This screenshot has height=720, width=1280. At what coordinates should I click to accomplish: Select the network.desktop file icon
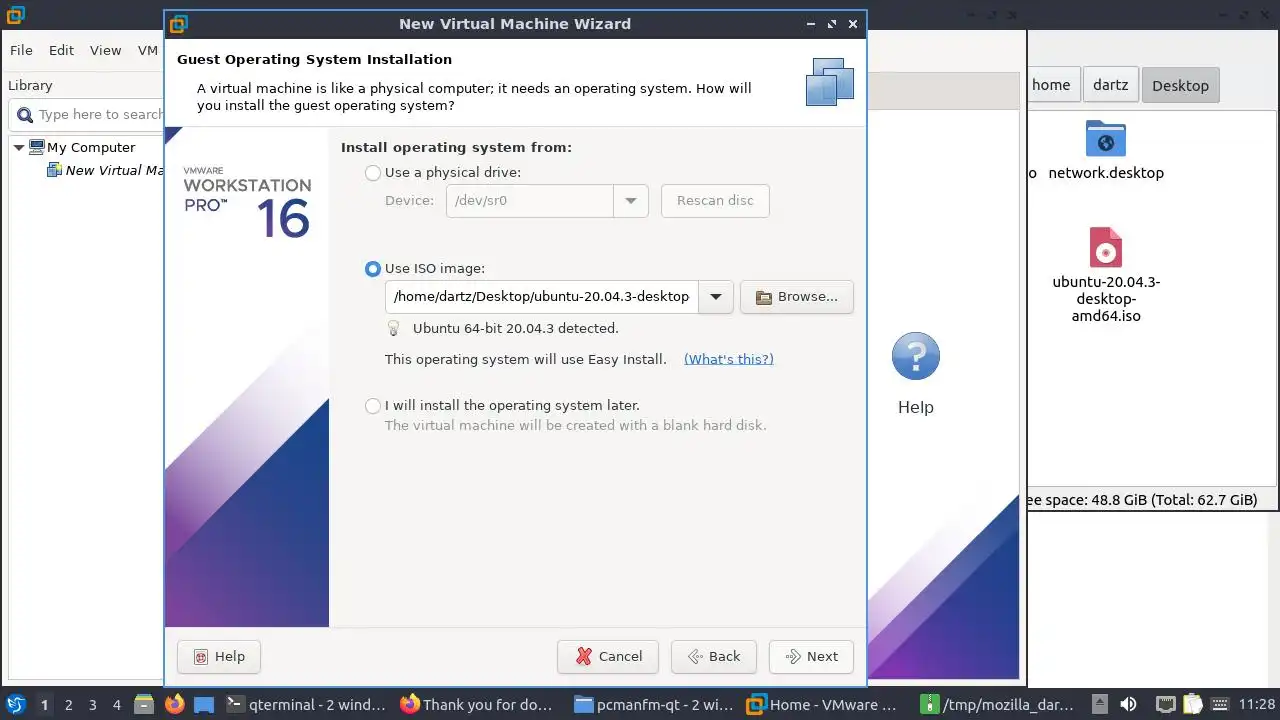point(1105,139)
